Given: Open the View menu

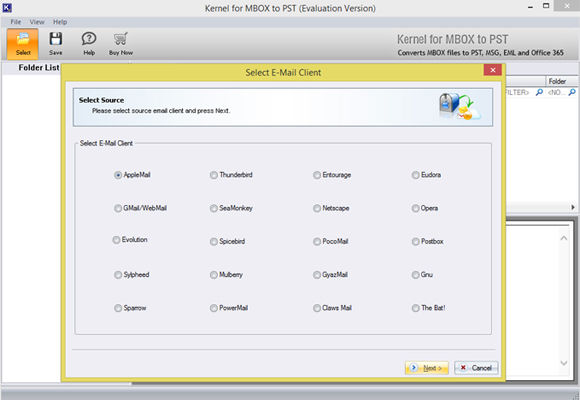Looking at the screenshot, I should pyautogui.click(x=37, y=22).
